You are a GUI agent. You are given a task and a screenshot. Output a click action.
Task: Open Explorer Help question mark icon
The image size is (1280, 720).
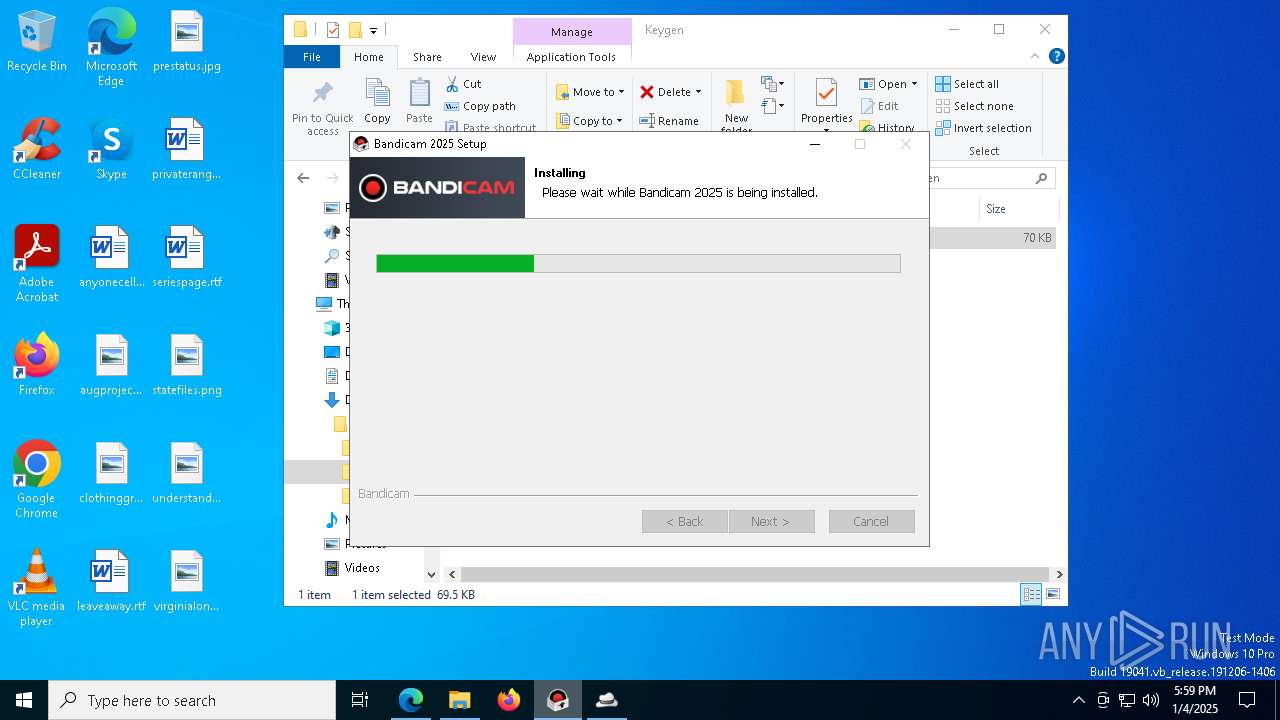(1056, 57)
